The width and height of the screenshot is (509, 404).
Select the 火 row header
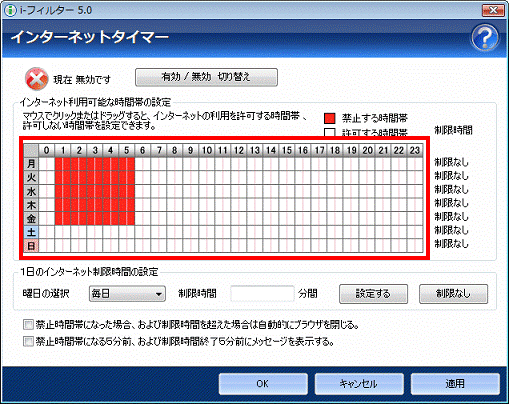(31, 178)
